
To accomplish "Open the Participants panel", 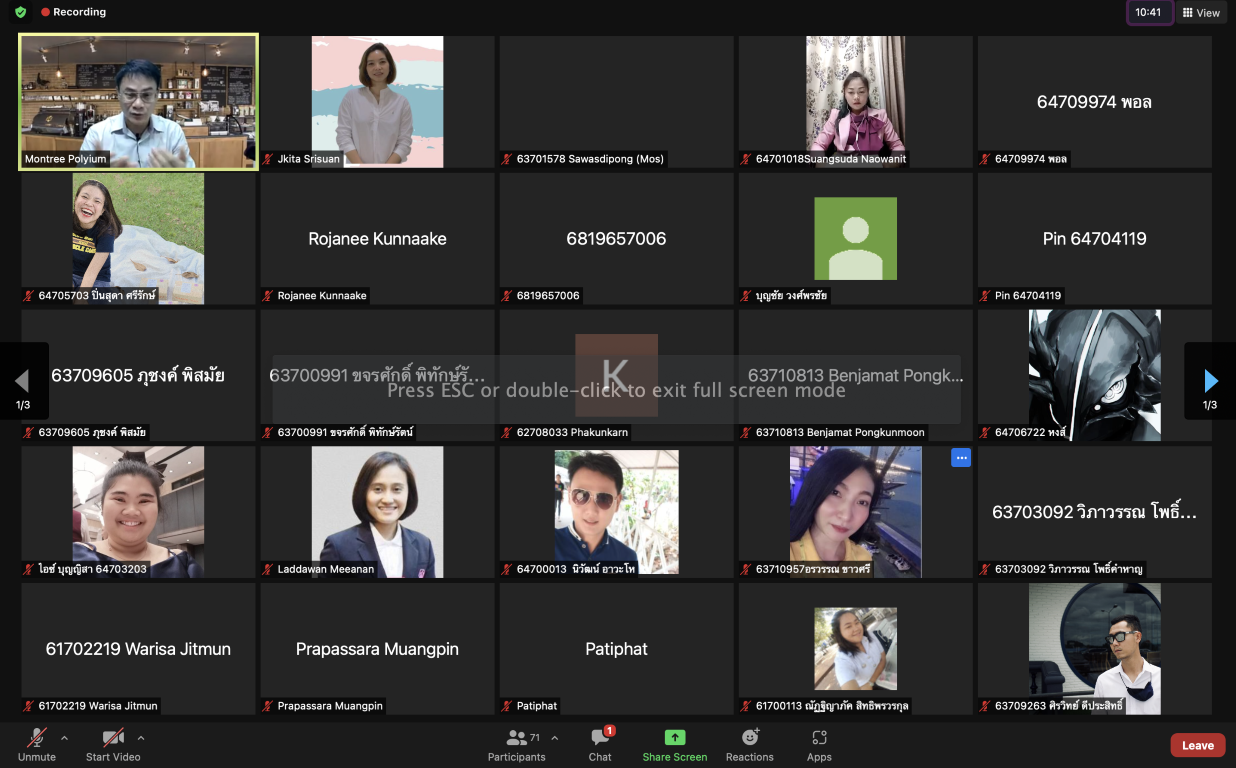I will point(517,744).
